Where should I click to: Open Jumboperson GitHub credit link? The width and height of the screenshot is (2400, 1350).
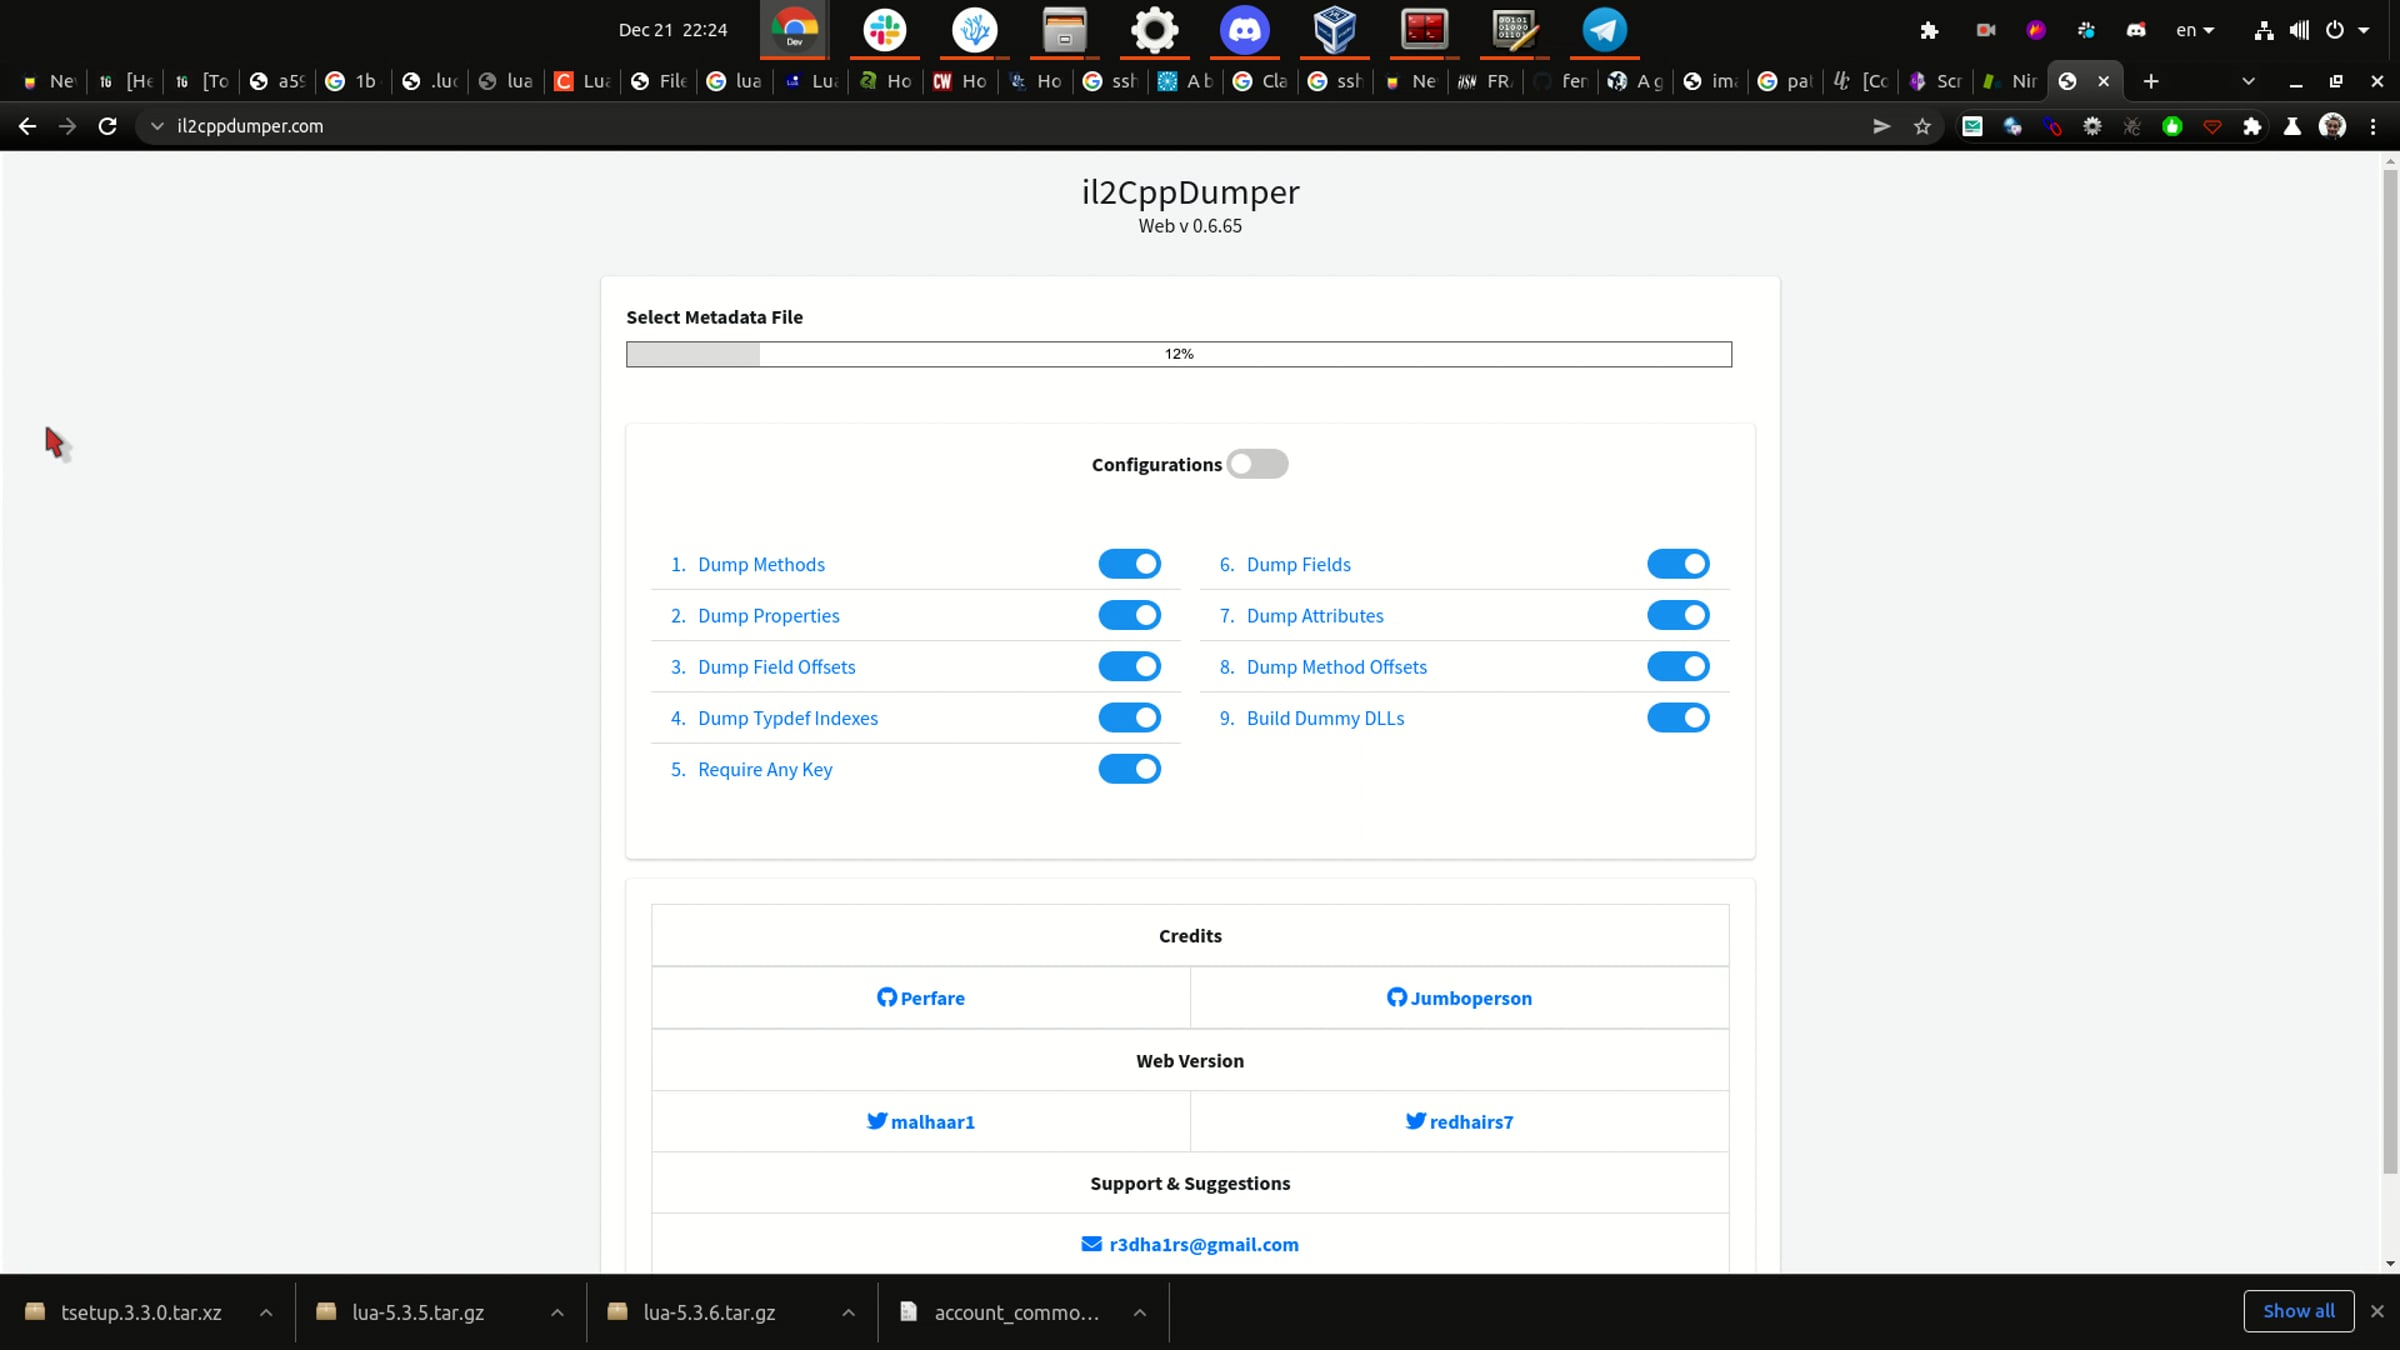1459,998
